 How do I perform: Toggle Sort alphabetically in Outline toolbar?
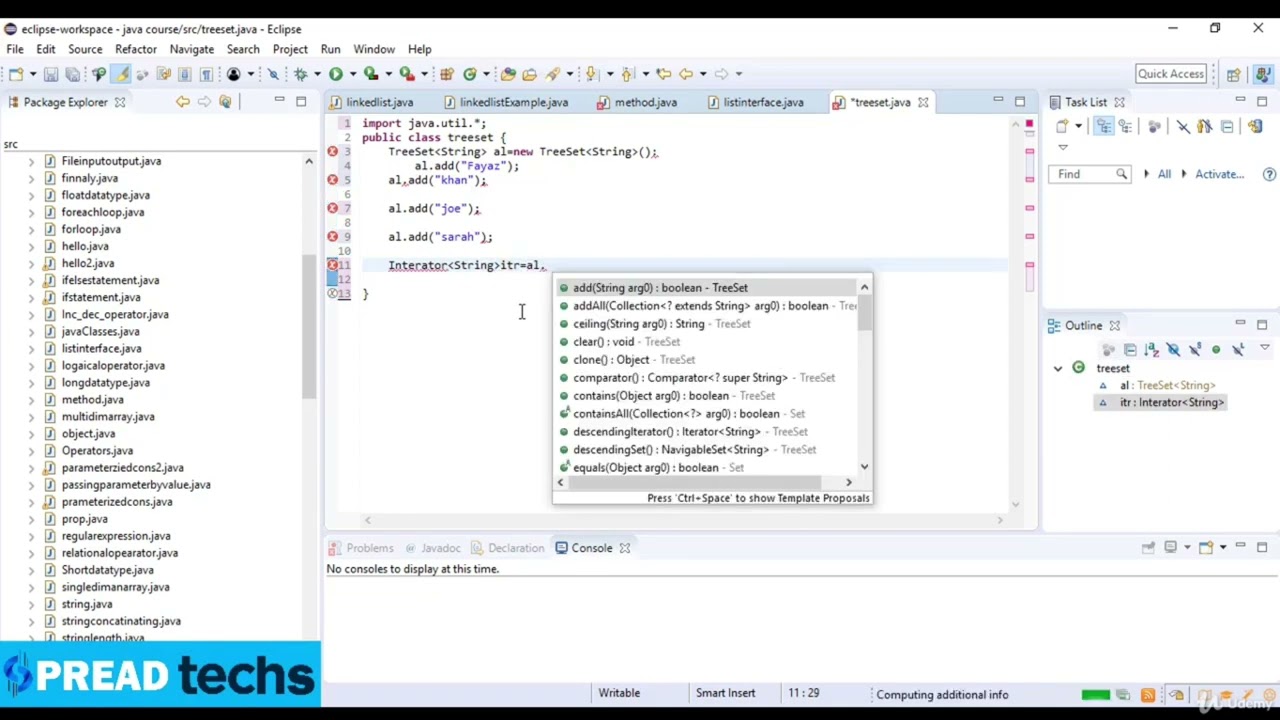1152,350
